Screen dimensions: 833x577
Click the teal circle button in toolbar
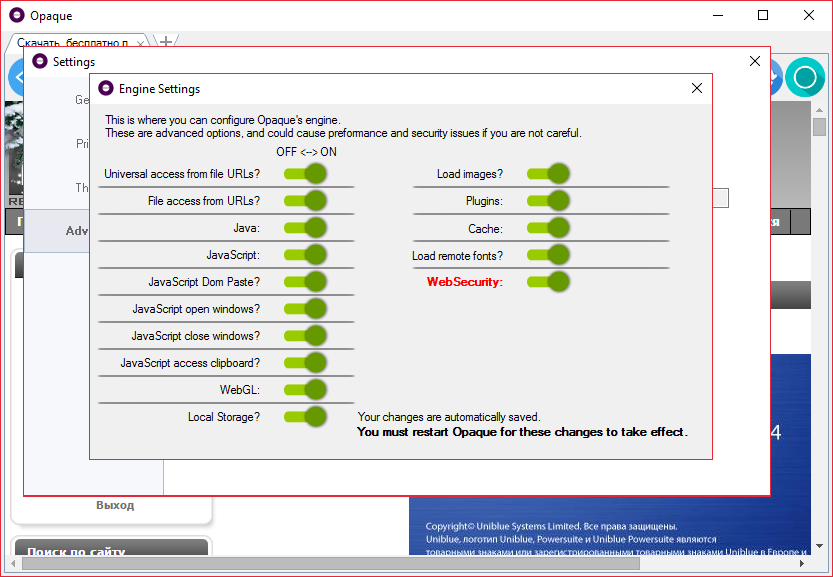pyautogui.click(x=805, y=78)
